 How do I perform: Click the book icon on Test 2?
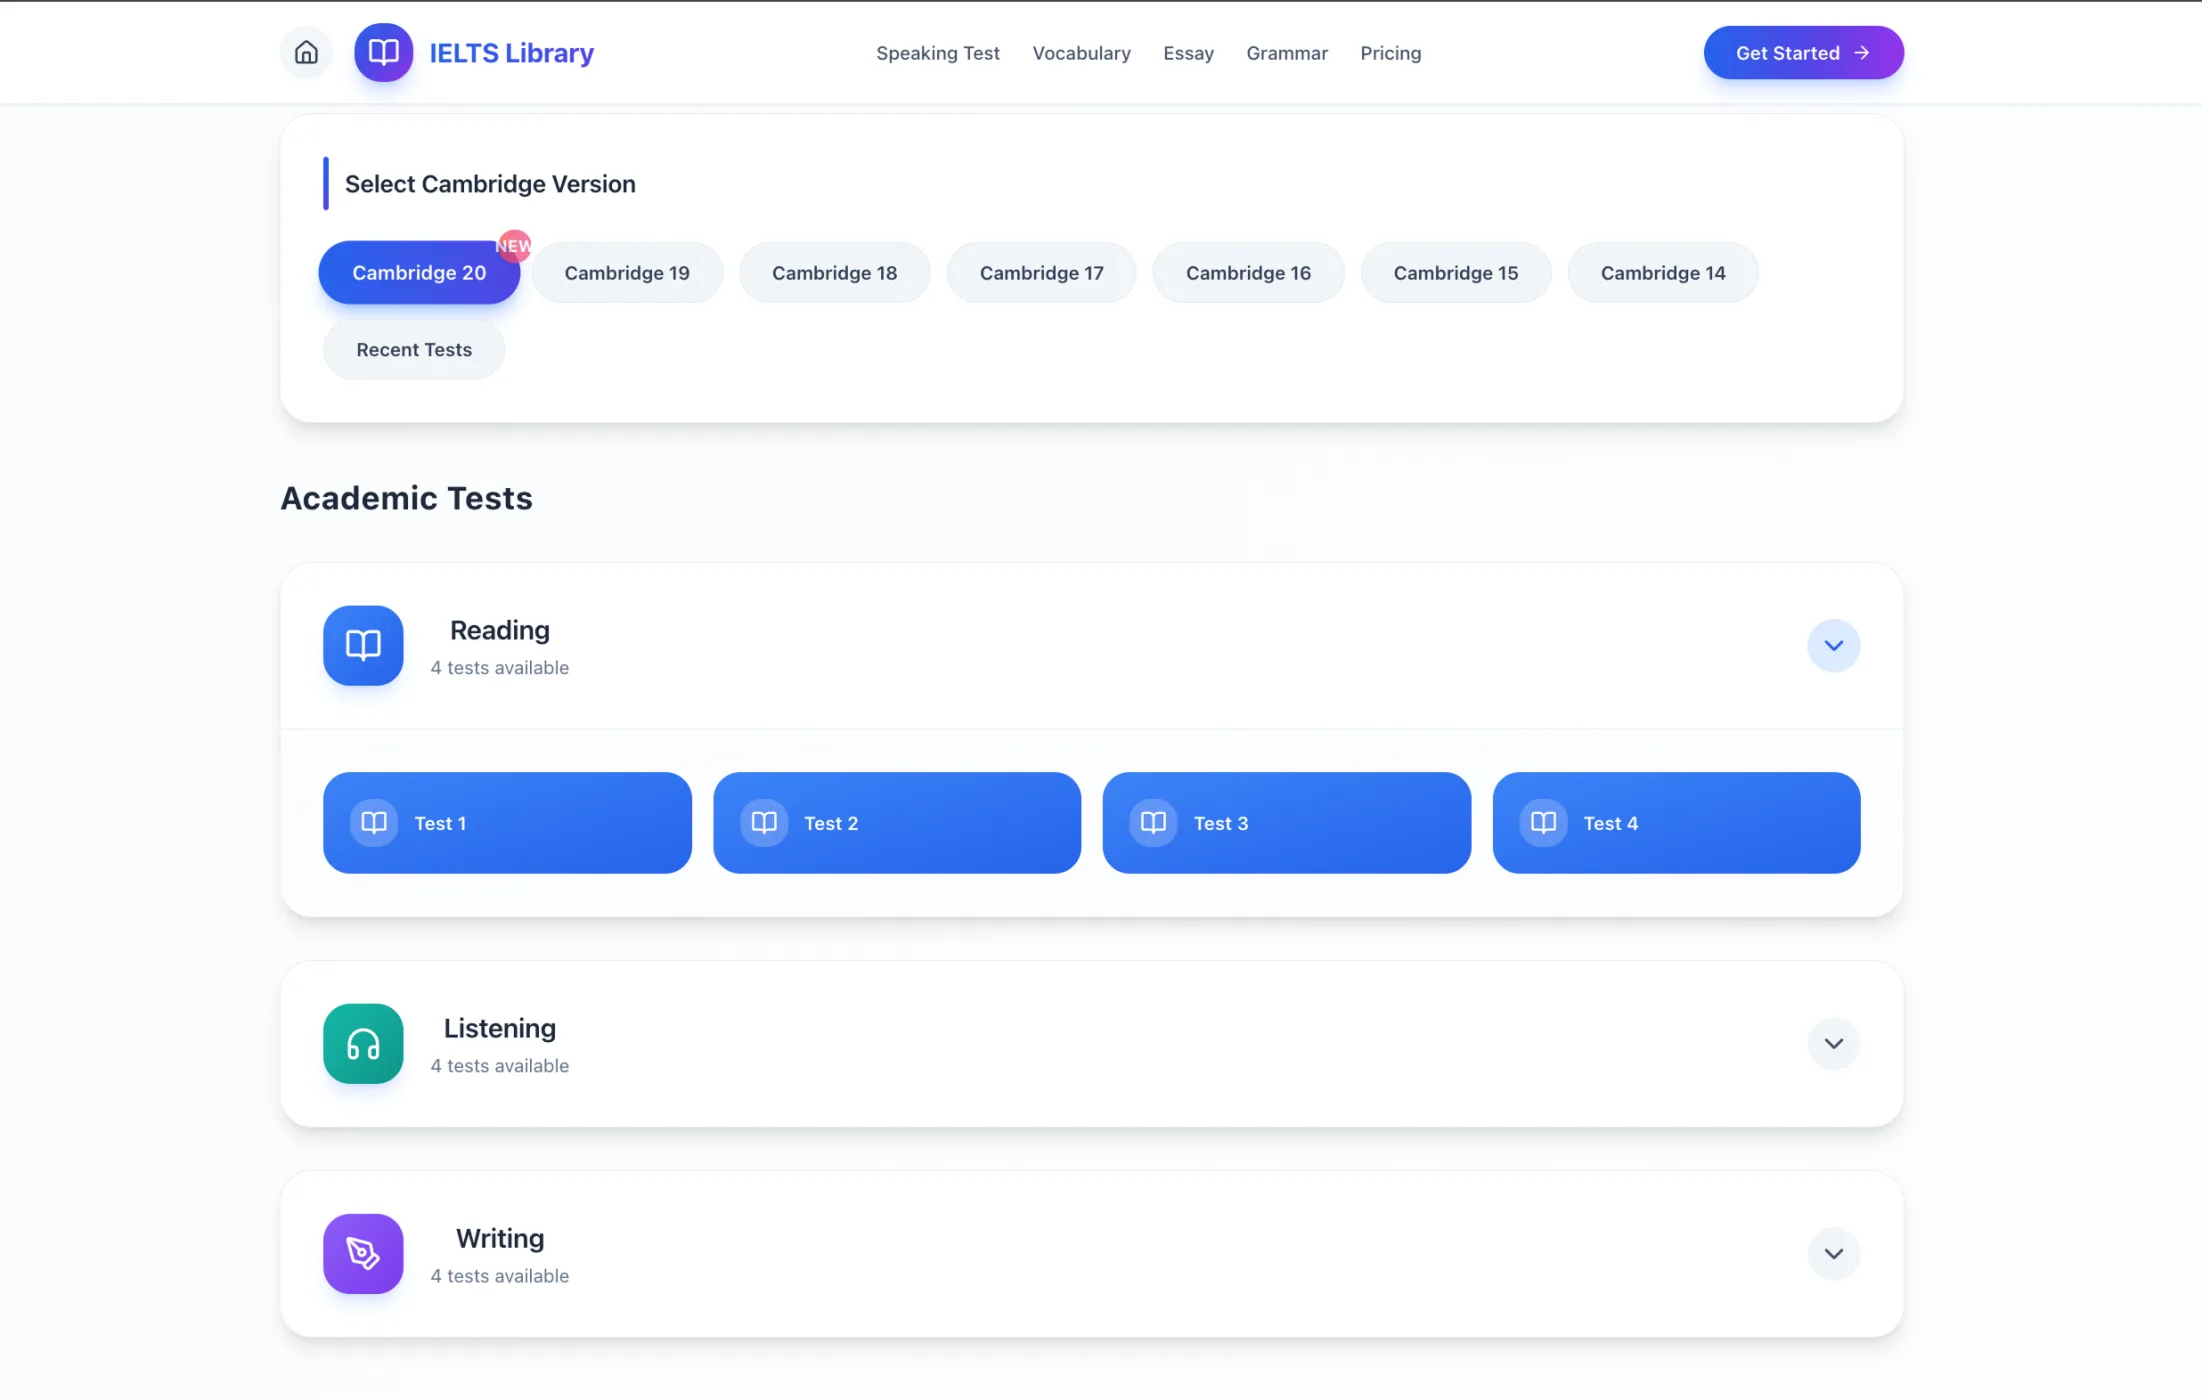(764, 822)
